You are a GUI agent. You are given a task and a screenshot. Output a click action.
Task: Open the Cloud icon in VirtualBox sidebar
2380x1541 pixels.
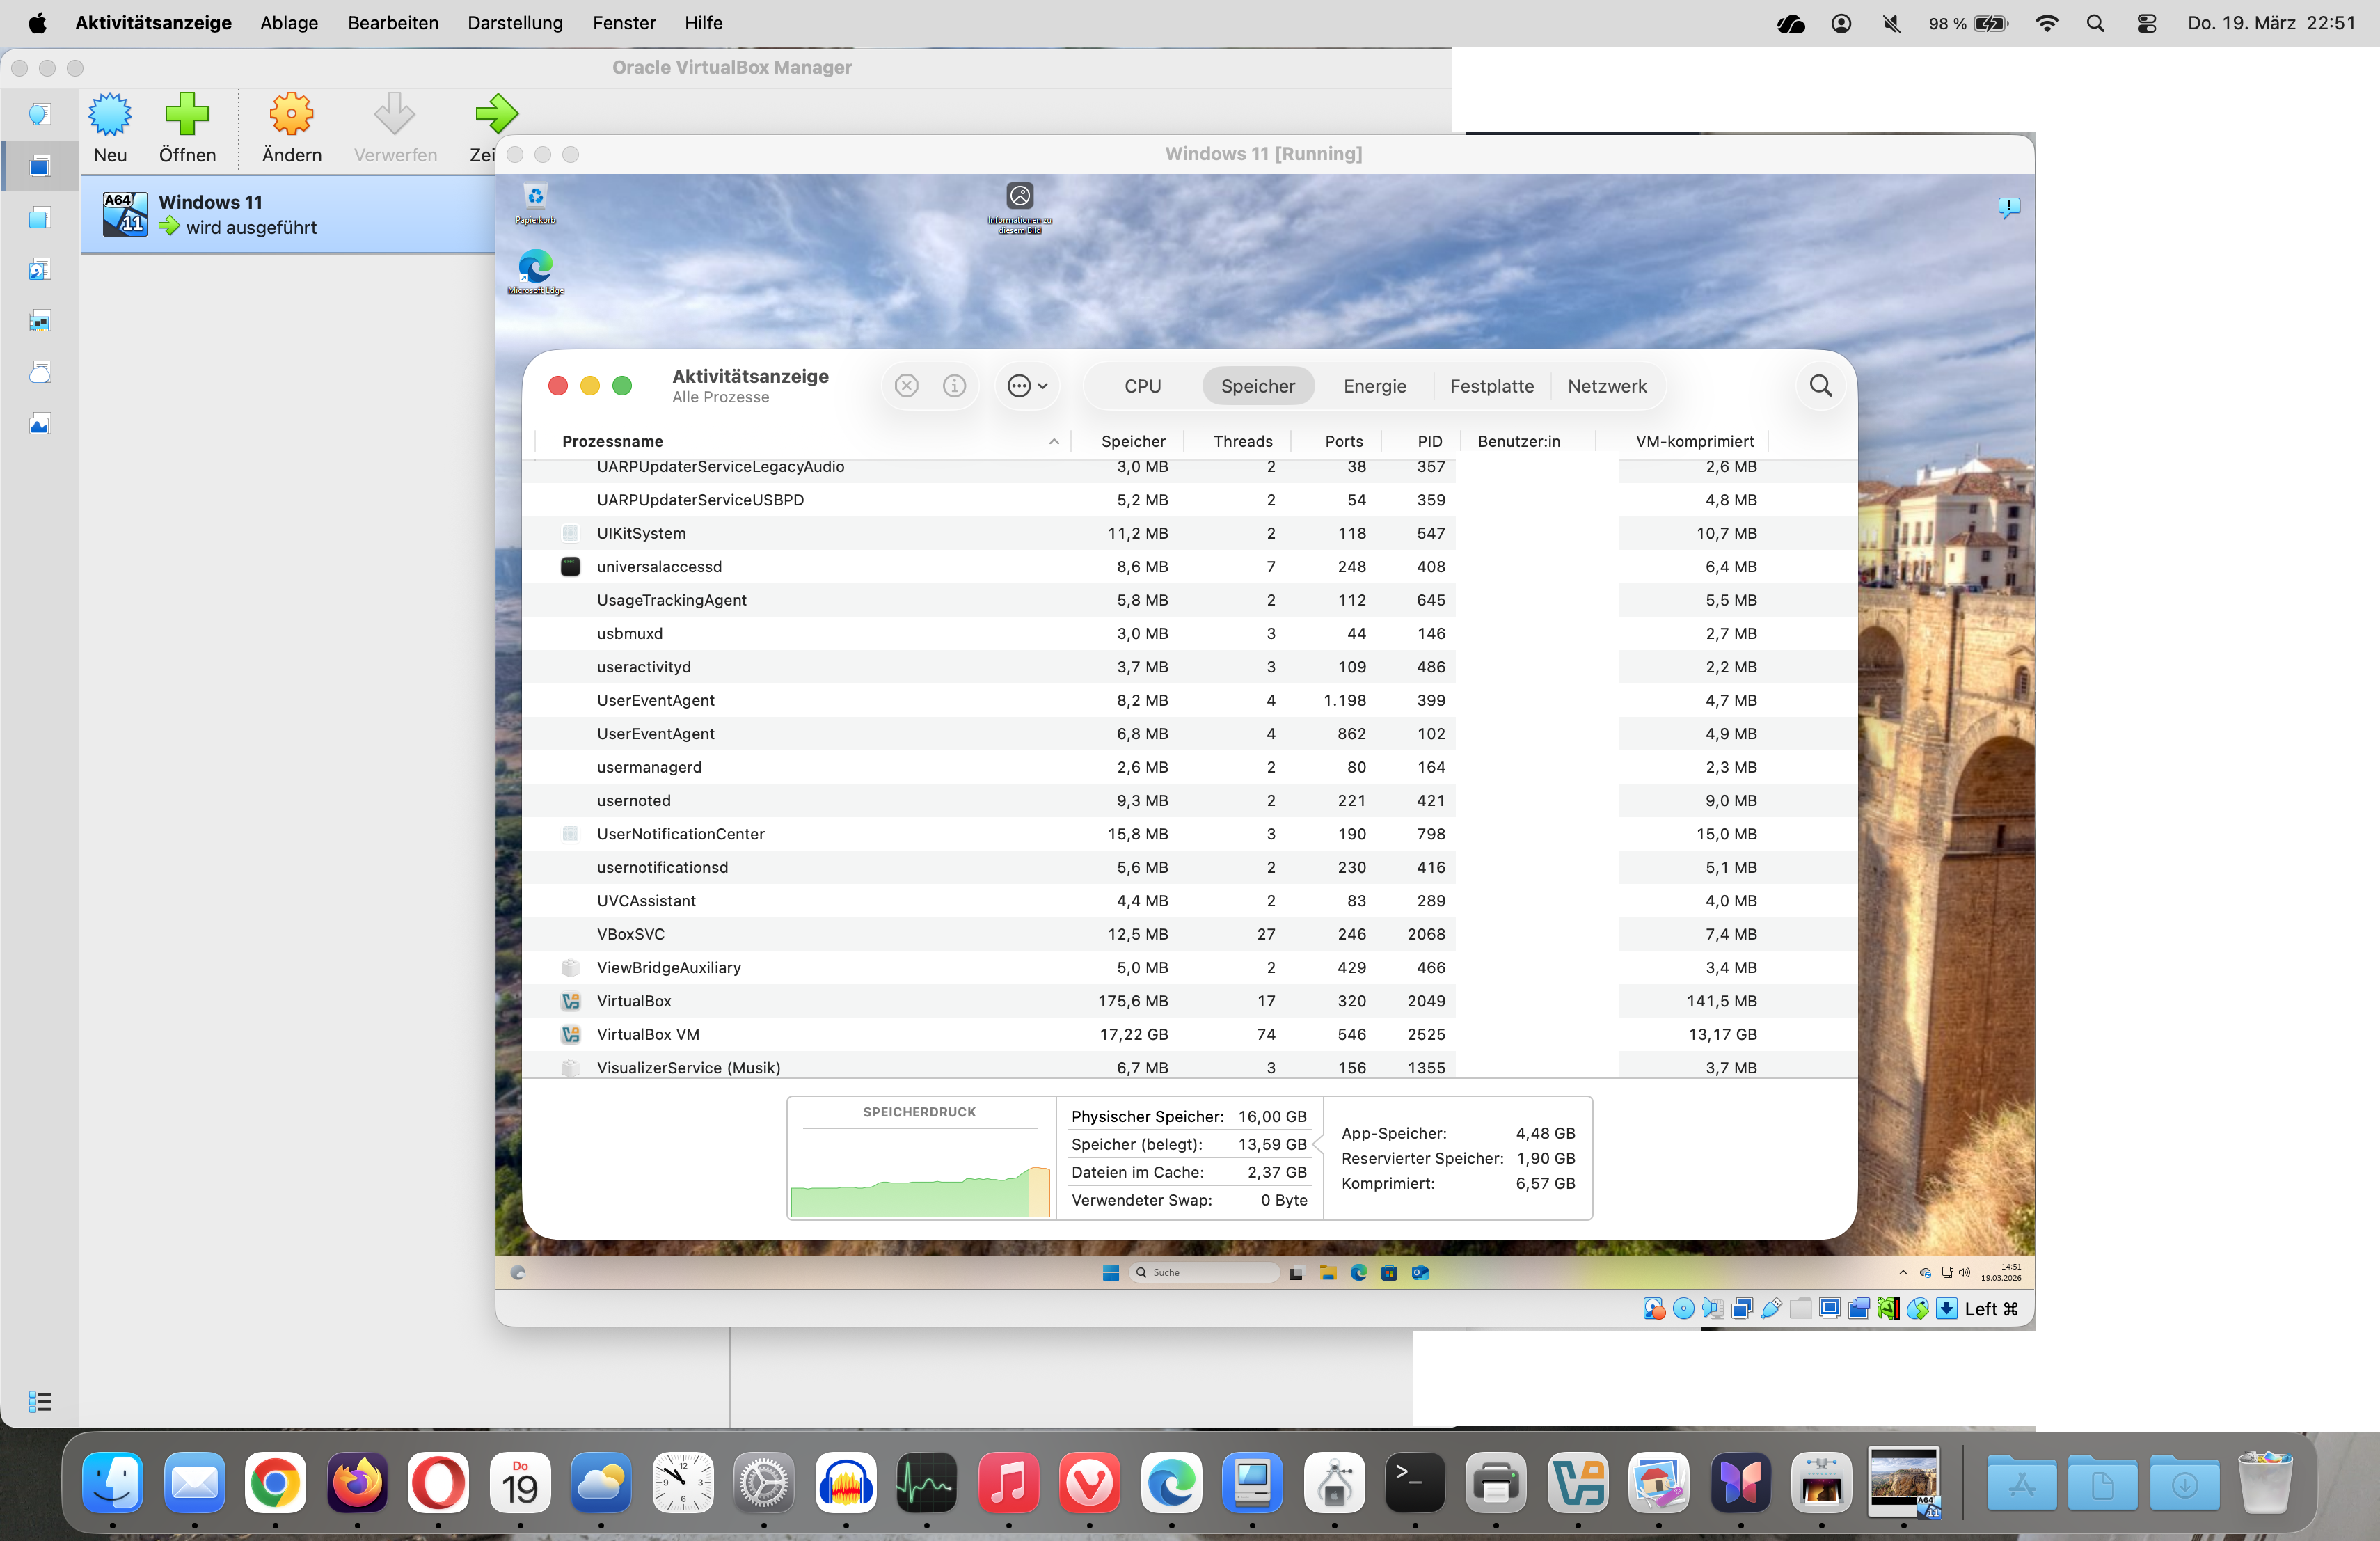pos(40,373)
